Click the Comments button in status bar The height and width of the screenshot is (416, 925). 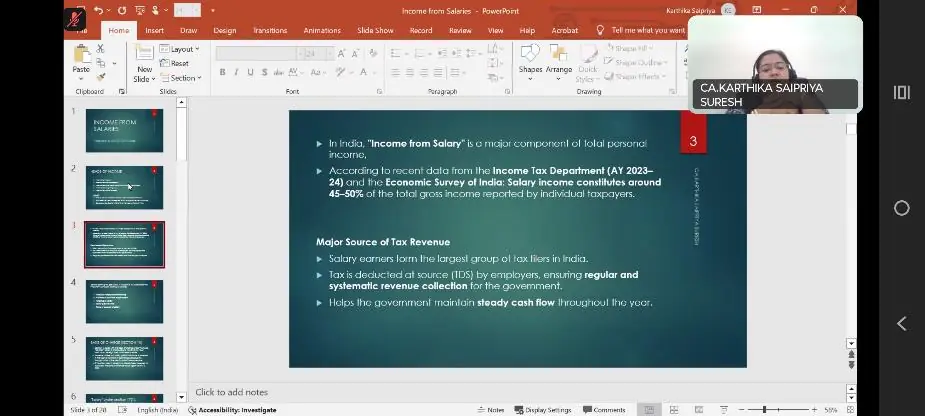coord(604,410)
